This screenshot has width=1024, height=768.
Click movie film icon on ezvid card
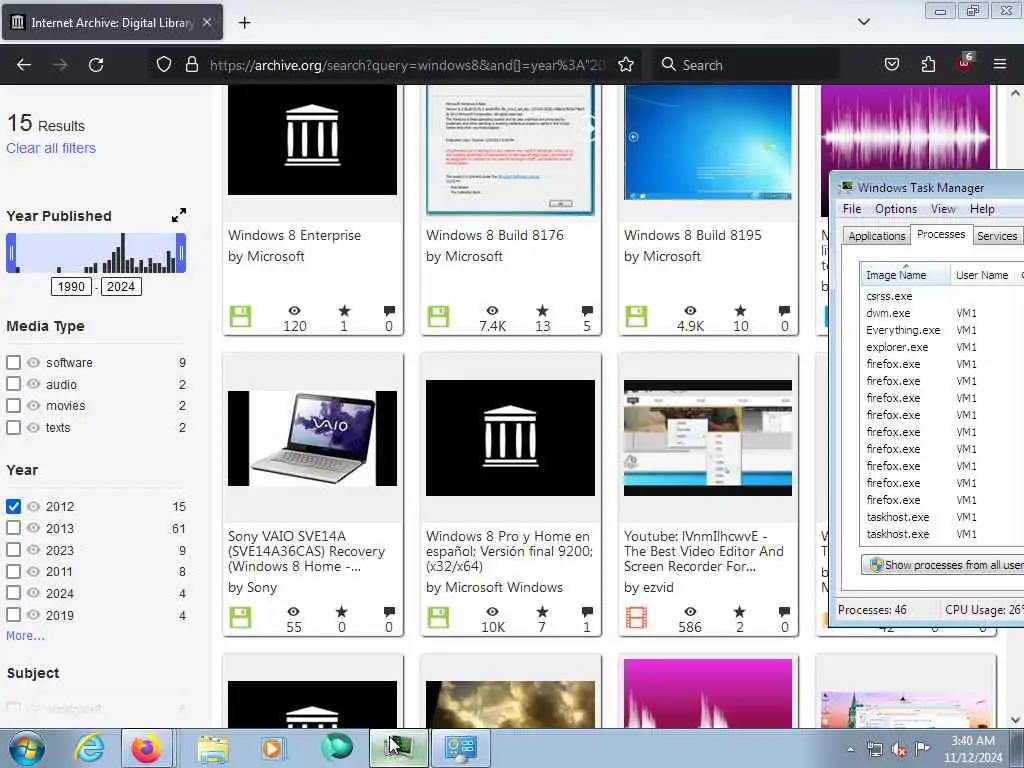[636, 618]
